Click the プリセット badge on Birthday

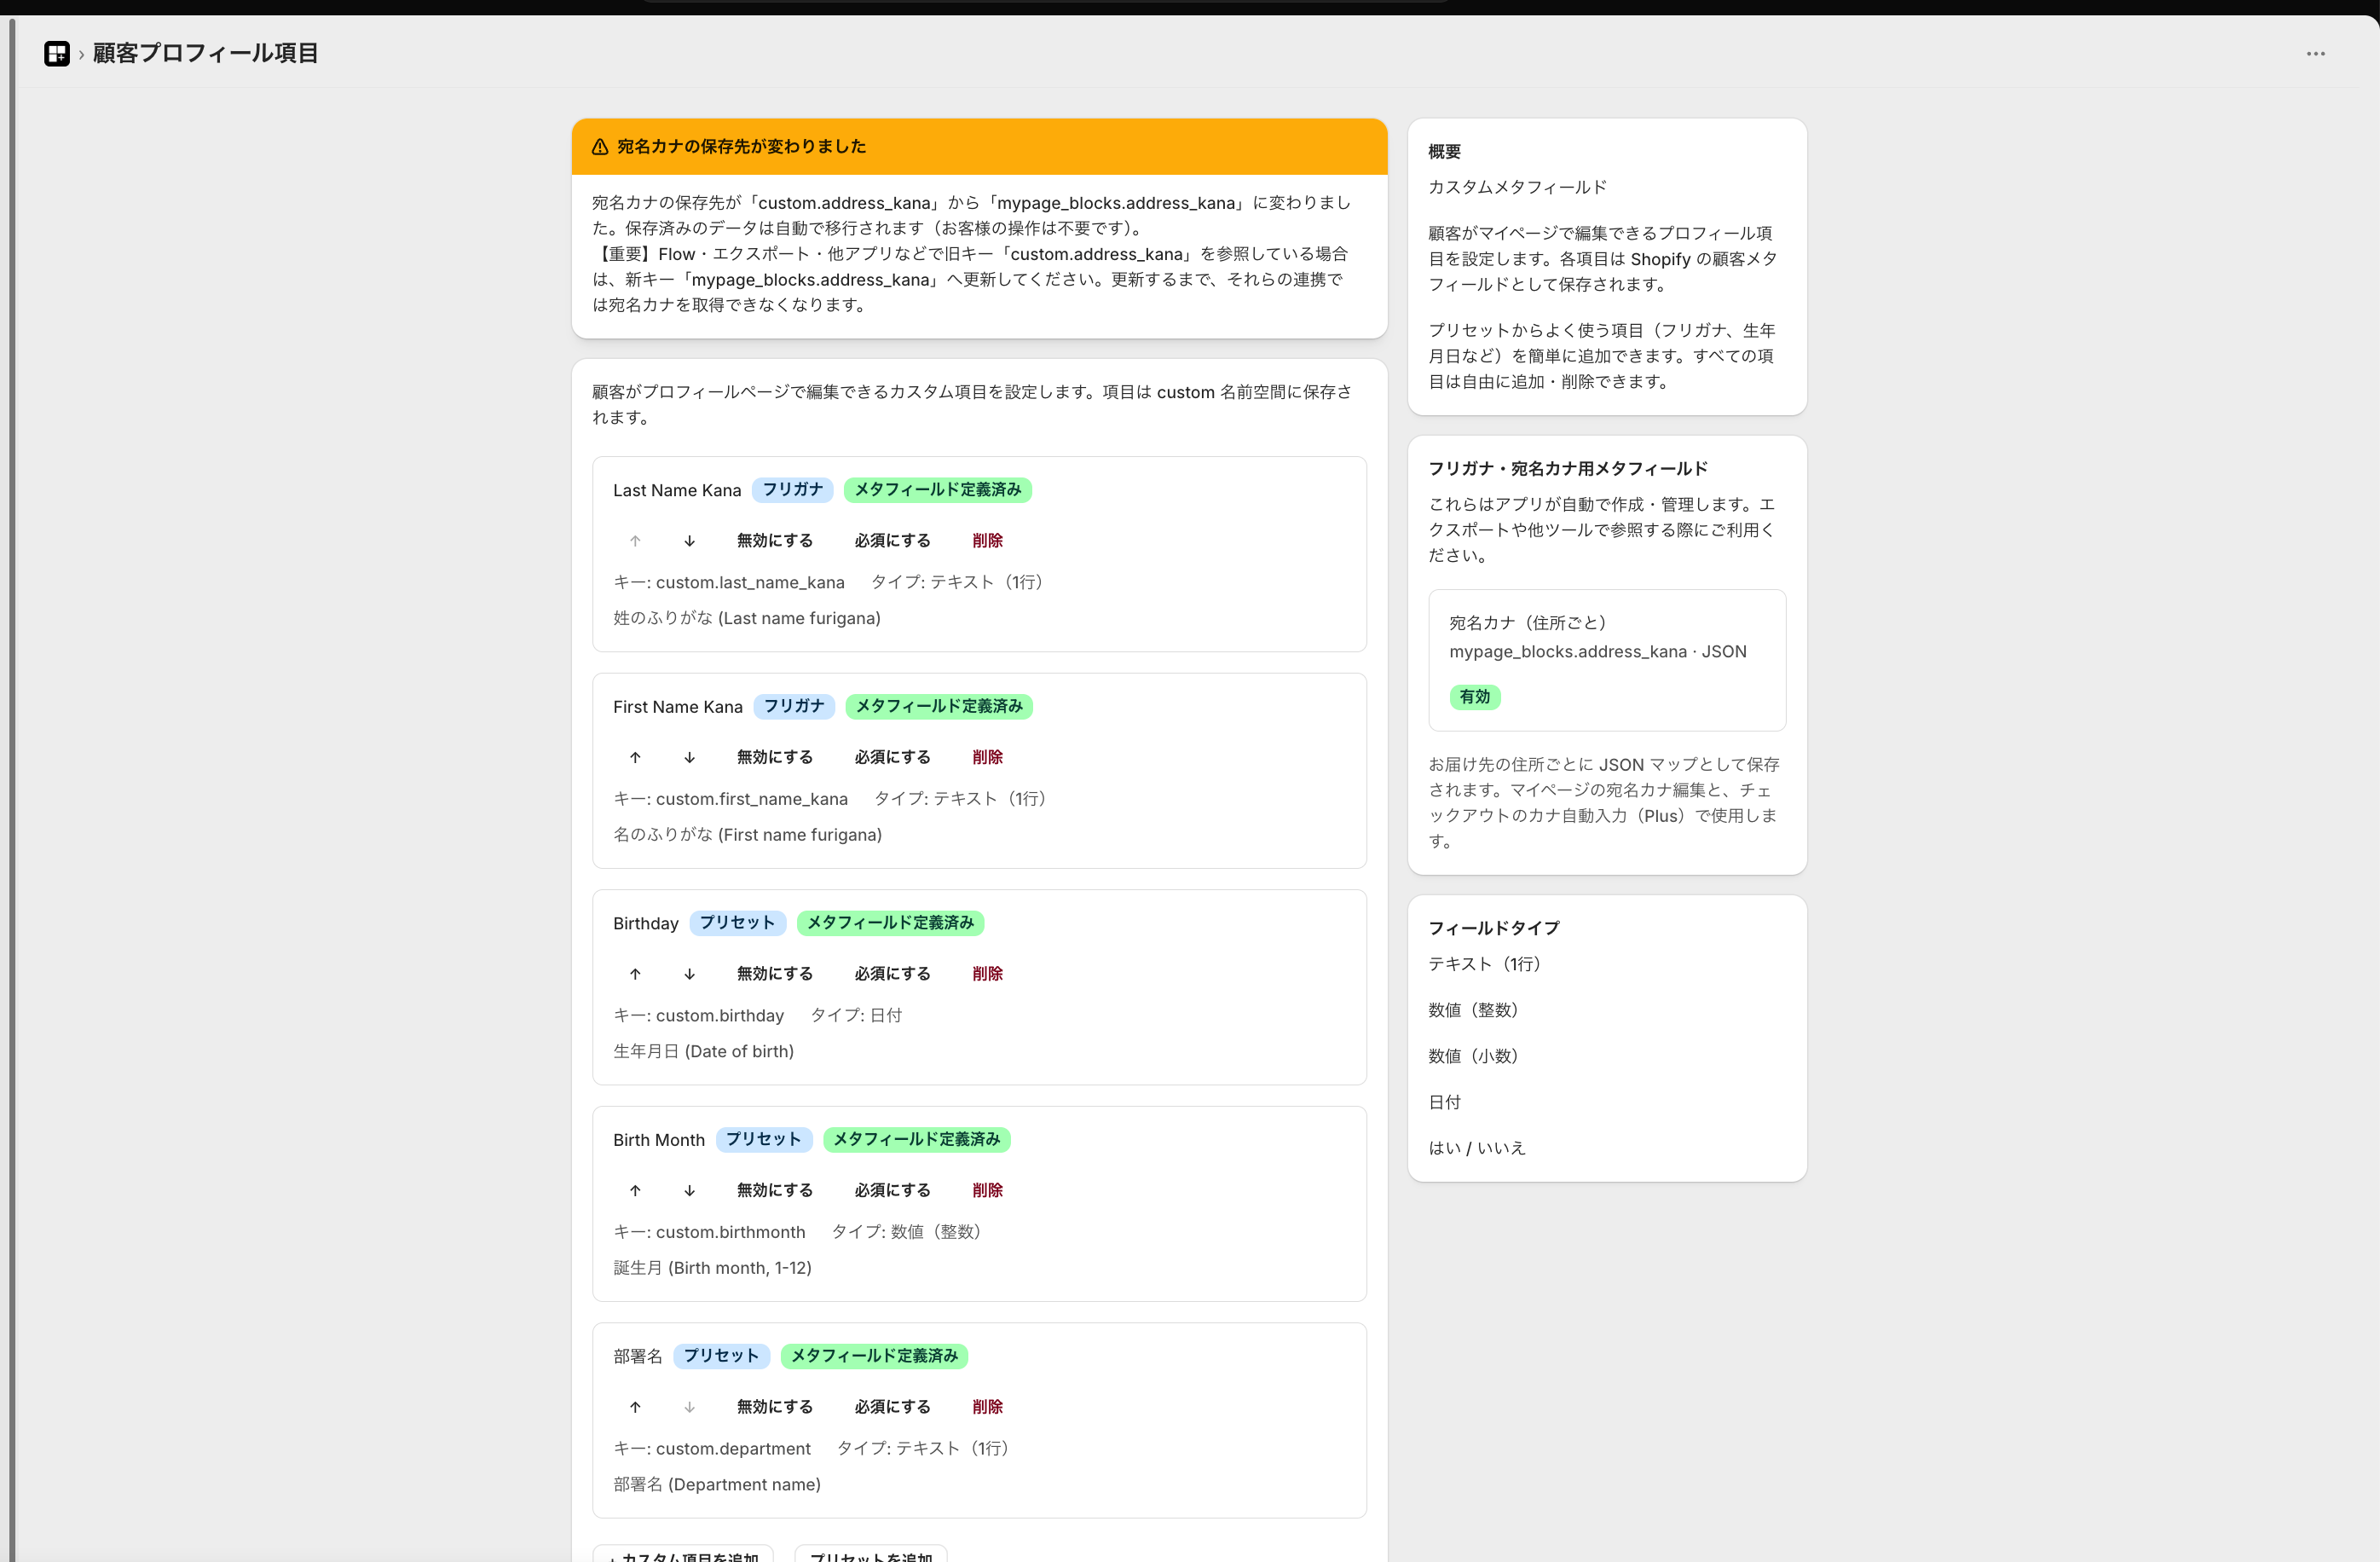(x=738, y=923)
